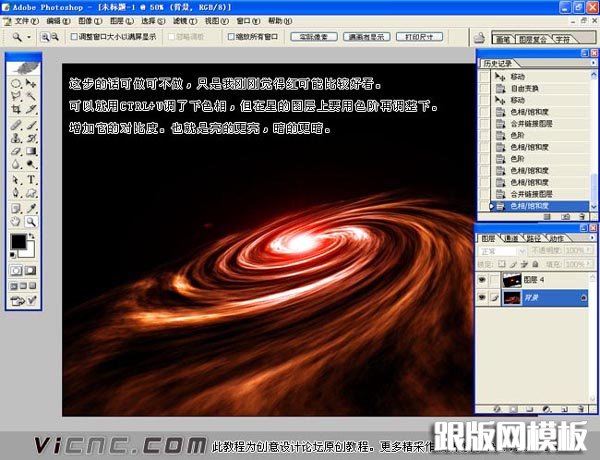Select the Slice tool
The width and height of the screenshot is (600, 460).
[31, 109]
